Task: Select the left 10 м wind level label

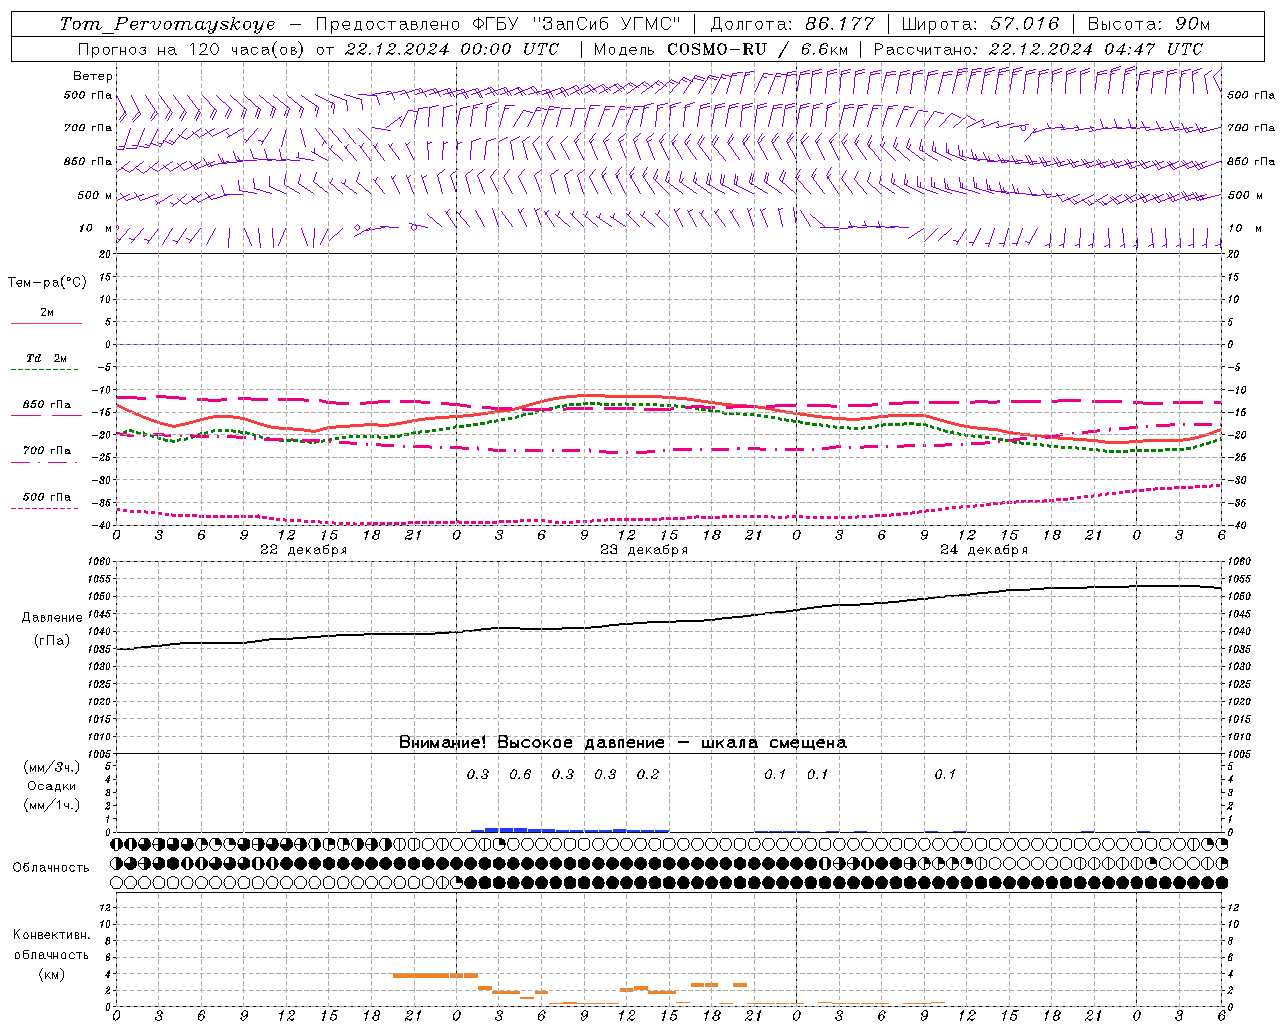Action: click(96, 228)
